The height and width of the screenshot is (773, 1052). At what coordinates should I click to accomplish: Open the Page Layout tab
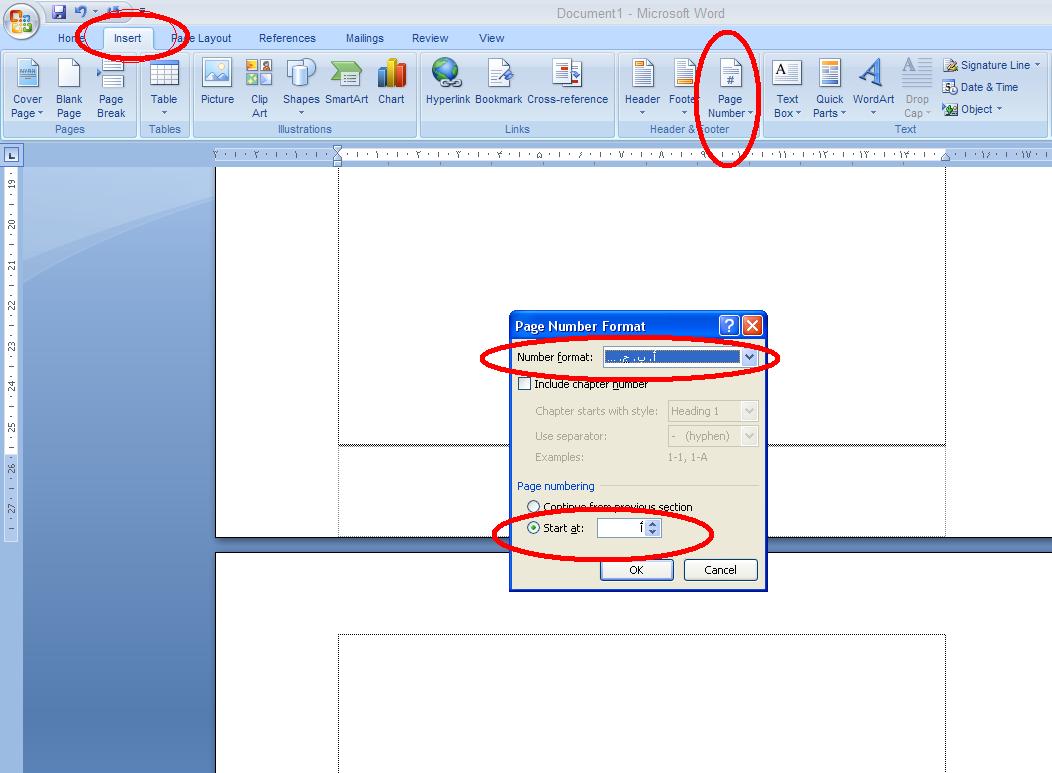click(x=201, y=38)
